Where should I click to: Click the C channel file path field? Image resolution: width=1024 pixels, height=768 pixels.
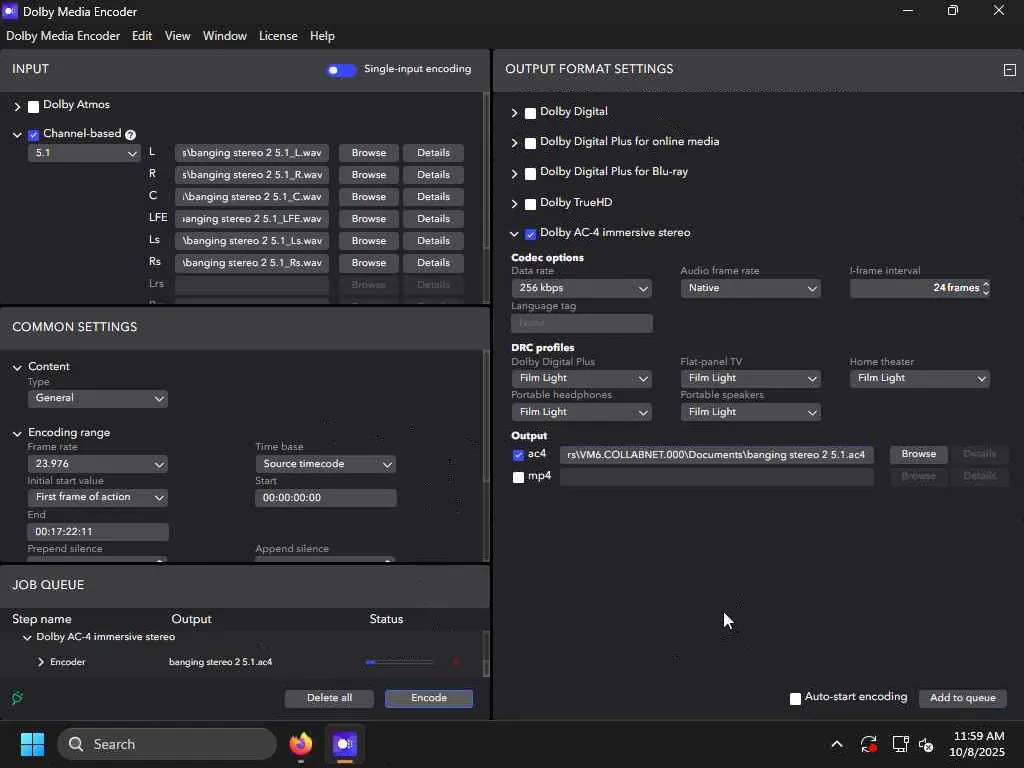coord(252,197)
